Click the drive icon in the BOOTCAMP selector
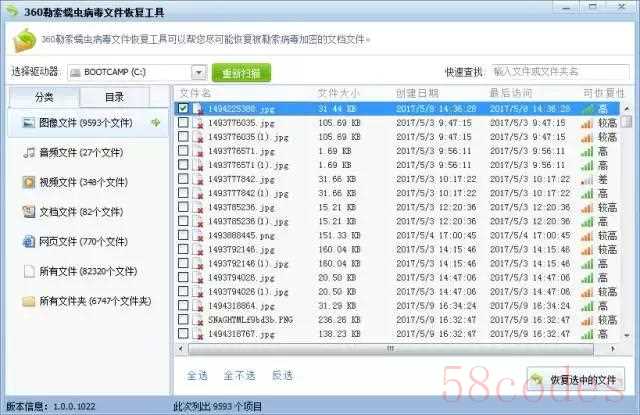Screen dimensions: 640x415 (75, 73)
